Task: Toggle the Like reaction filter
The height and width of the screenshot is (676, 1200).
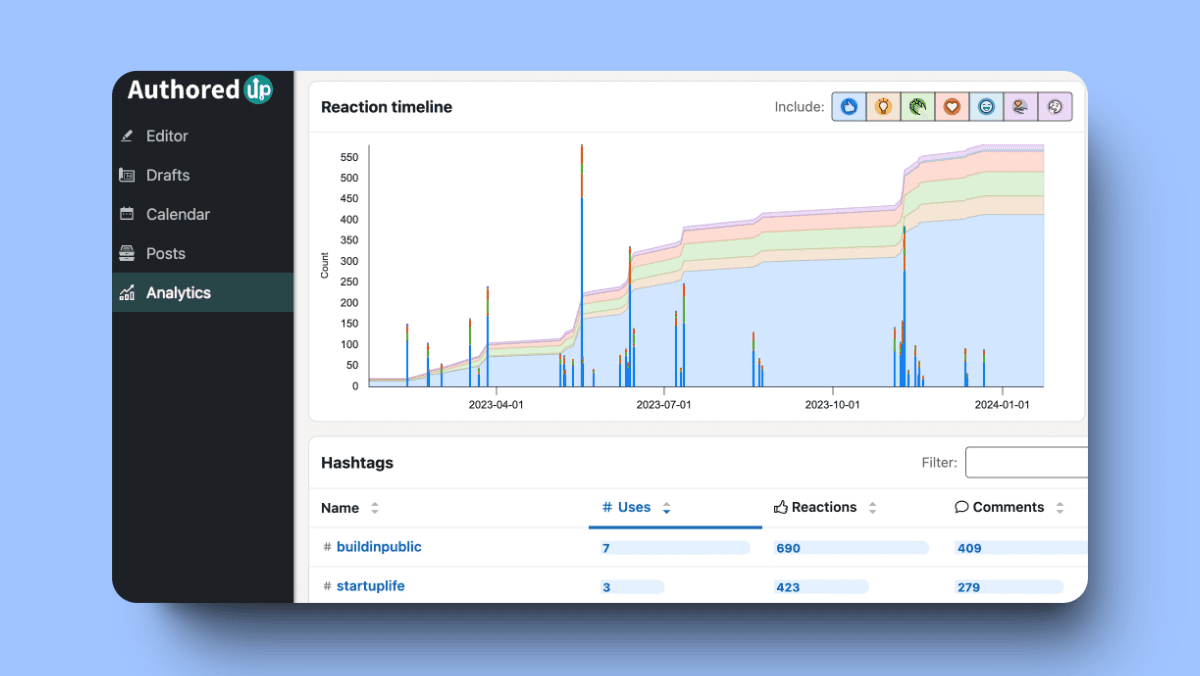Action: (x=850, y=106)
